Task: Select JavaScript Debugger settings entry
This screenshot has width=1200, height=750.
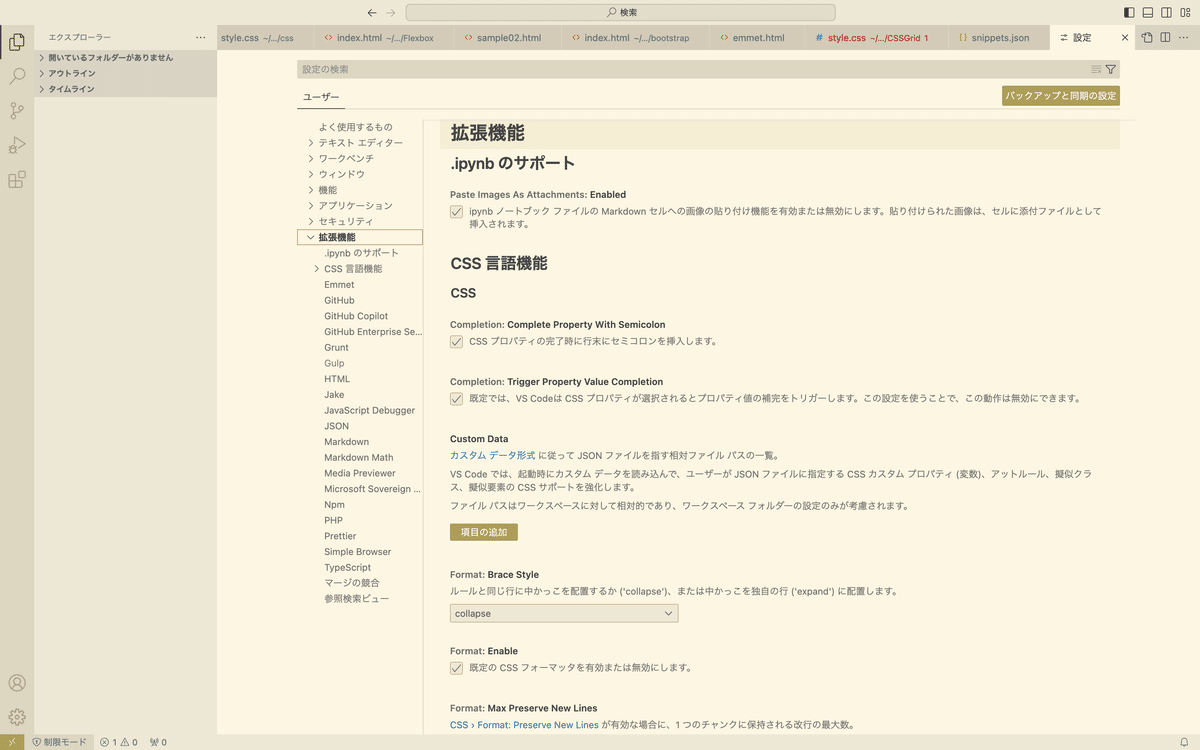Action: [369, 410]
